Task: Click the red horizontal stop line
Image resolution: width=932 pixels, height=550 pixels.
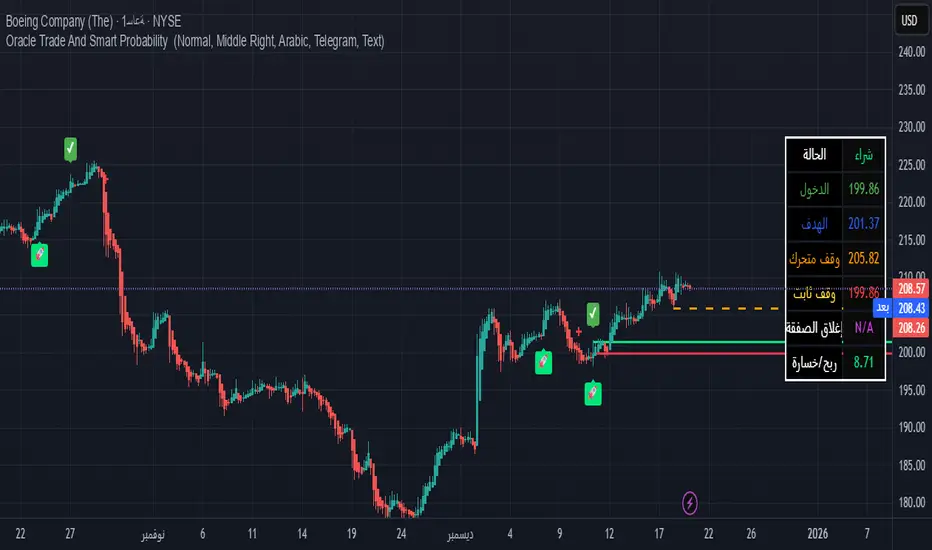Action: tap(691, 353)
